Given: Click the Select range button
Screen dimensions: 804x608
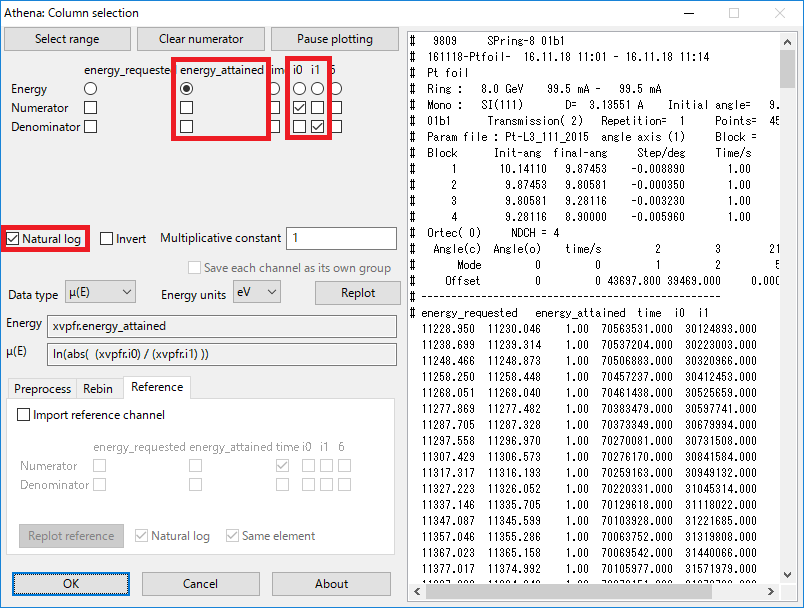Looking at the screenshot, I should [x=67, y=39].
